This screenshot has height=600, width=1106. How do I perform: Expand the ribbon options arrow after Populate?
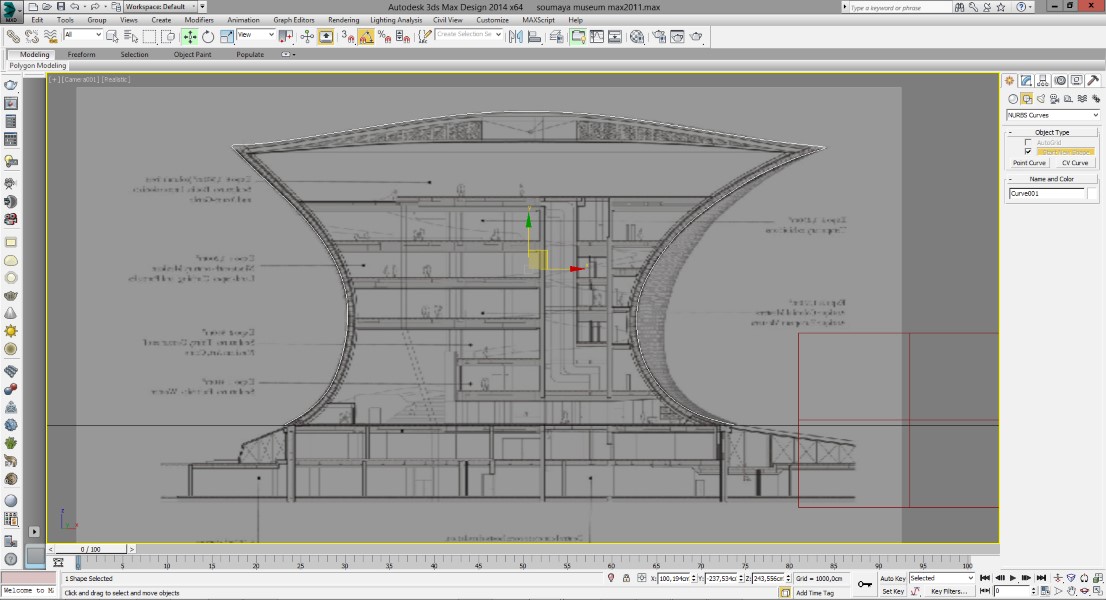coord(288,54)
